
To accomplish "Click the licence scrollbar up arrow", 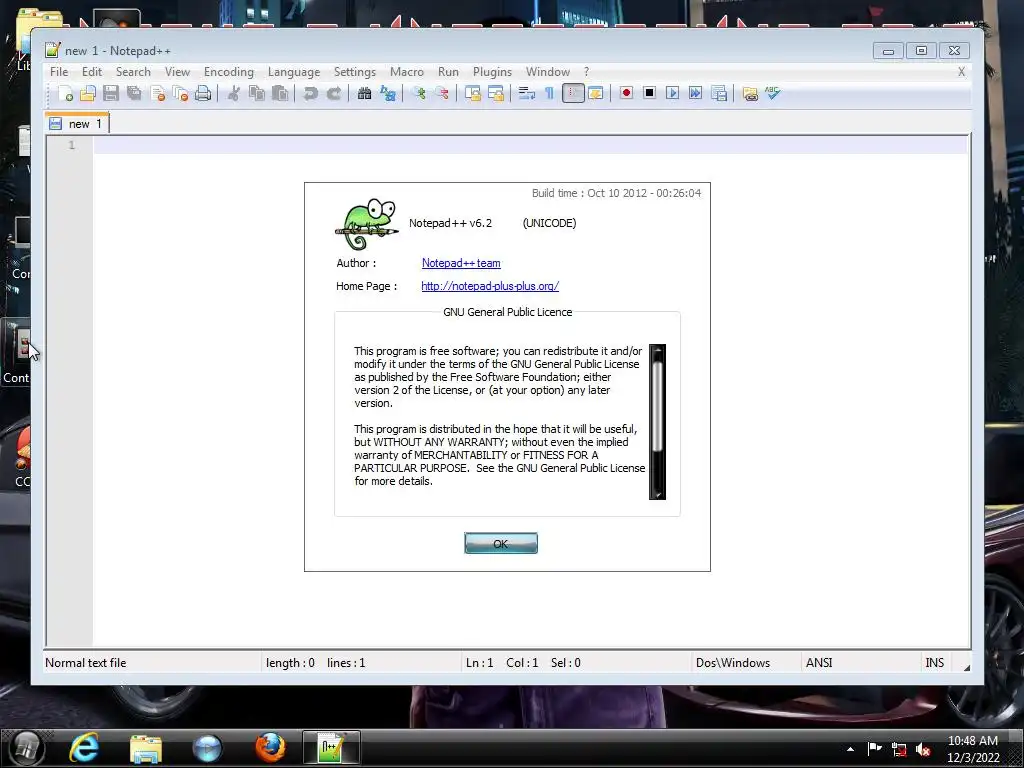I will [658, 350].
